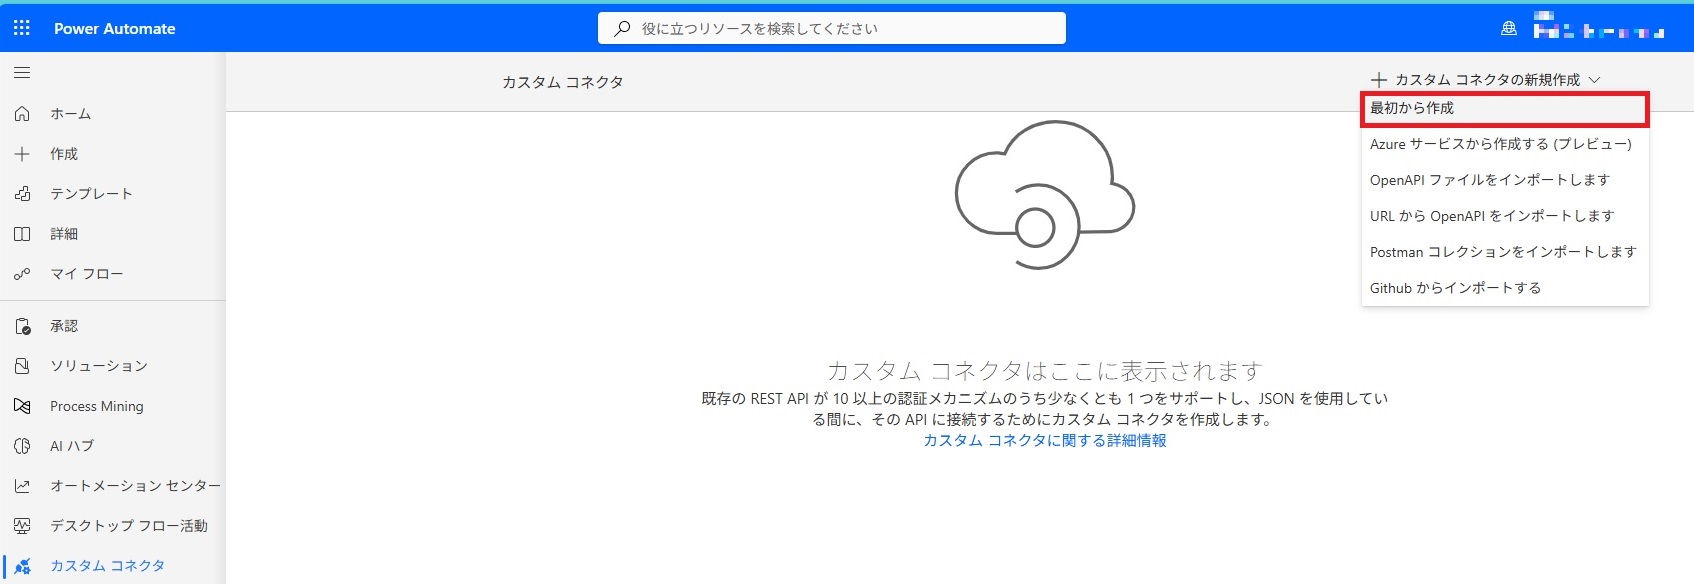Open the カスタム コネクタに関する詳細情報 link
This screenshot has height=584, width=1694.
pyautogui.click(x=1045, y=441)
